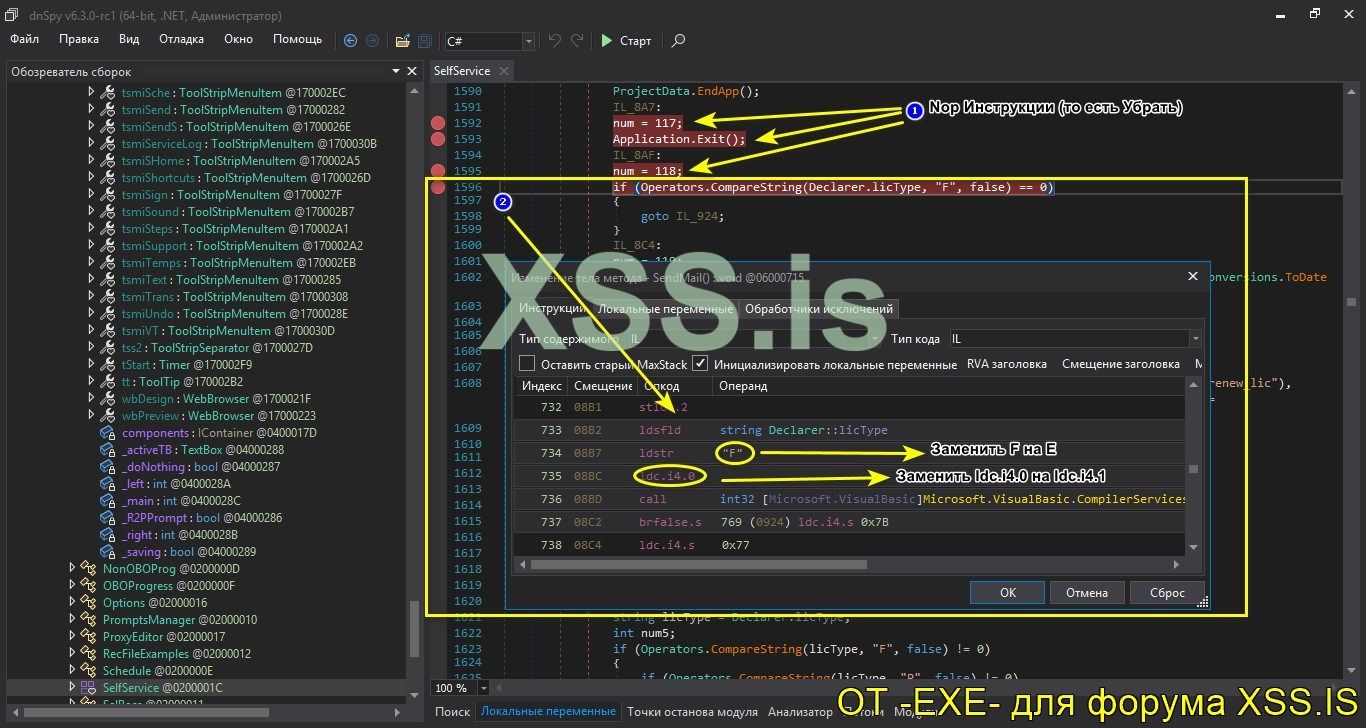The width and height of the screenshot is (1366, 728).
Task: Remove the breakpoint on line 1592
Action: (x=438, y=123)
